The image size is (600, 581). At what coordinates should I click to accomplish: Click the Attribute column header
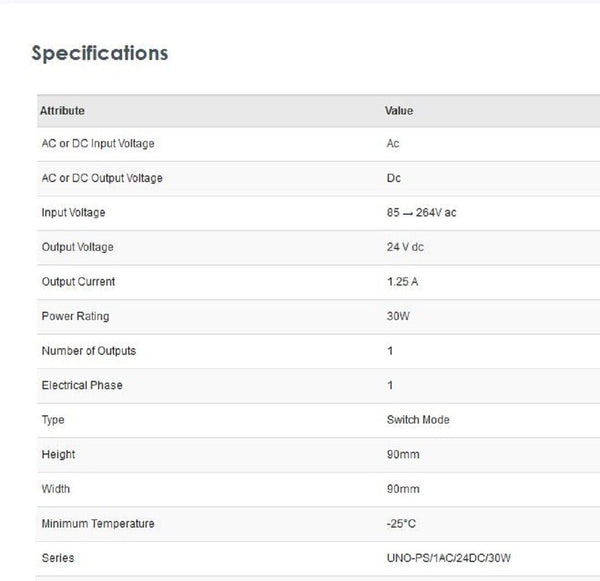coord(63,111)
